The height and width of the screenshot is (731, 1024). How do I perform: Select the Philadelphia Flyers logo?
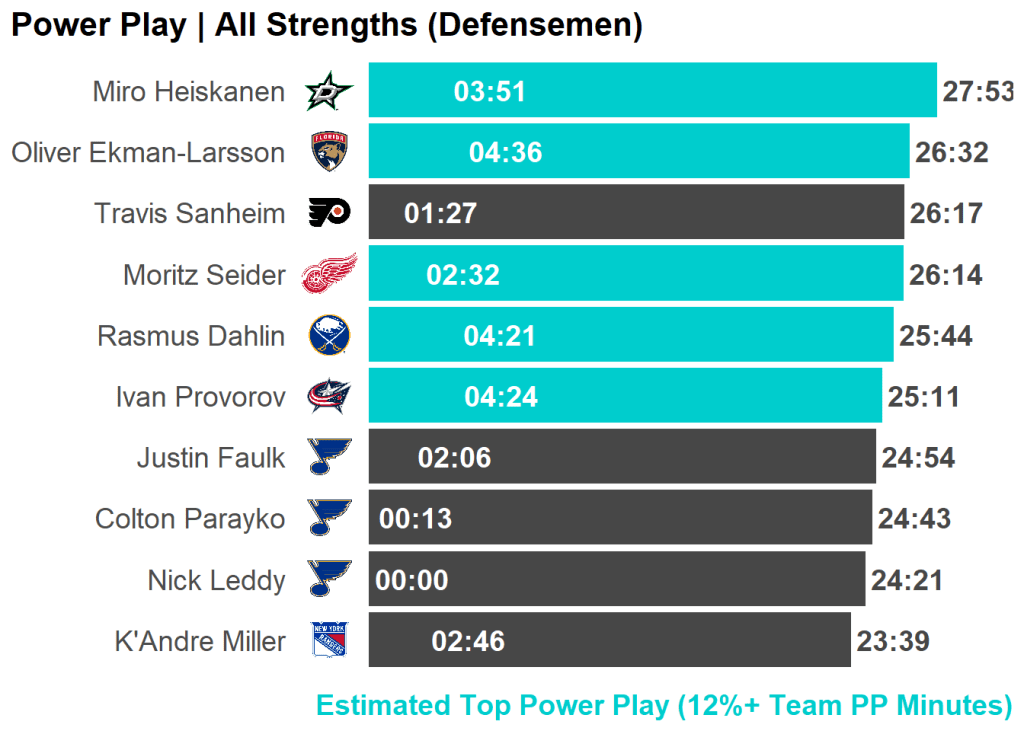tap(329, 213)
